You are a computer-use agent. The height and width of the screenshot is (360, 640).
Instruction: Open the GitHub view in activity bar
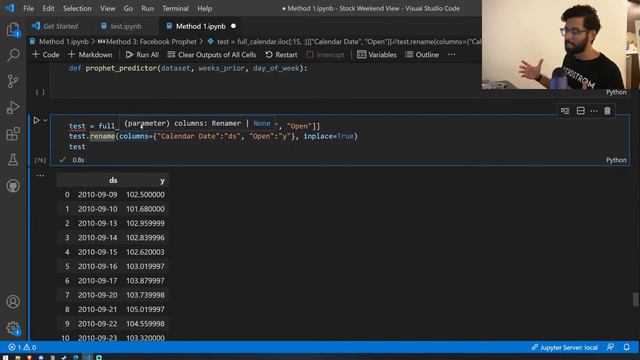(x=13, y=186)
